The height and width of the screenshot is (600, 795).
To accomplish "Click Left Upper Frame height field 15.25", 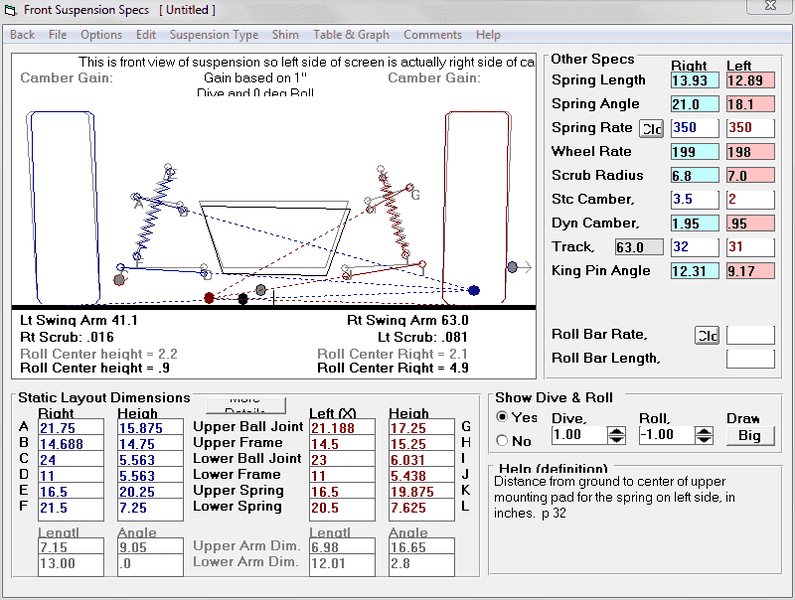I will point(421,444).
